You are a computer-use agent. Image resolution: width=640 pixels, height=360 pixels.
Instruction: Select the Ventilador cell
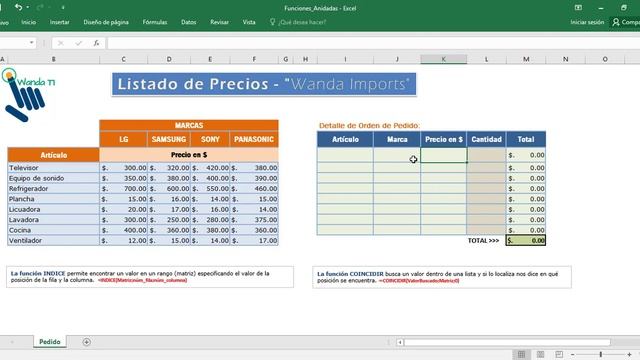[53, 240]
